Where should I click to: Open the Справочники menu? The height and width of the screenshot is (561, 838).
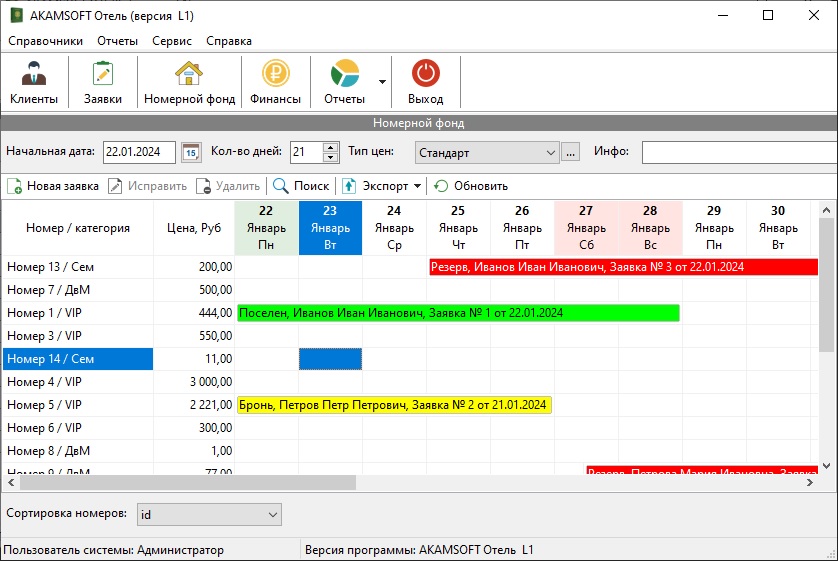tap(45, 41)
